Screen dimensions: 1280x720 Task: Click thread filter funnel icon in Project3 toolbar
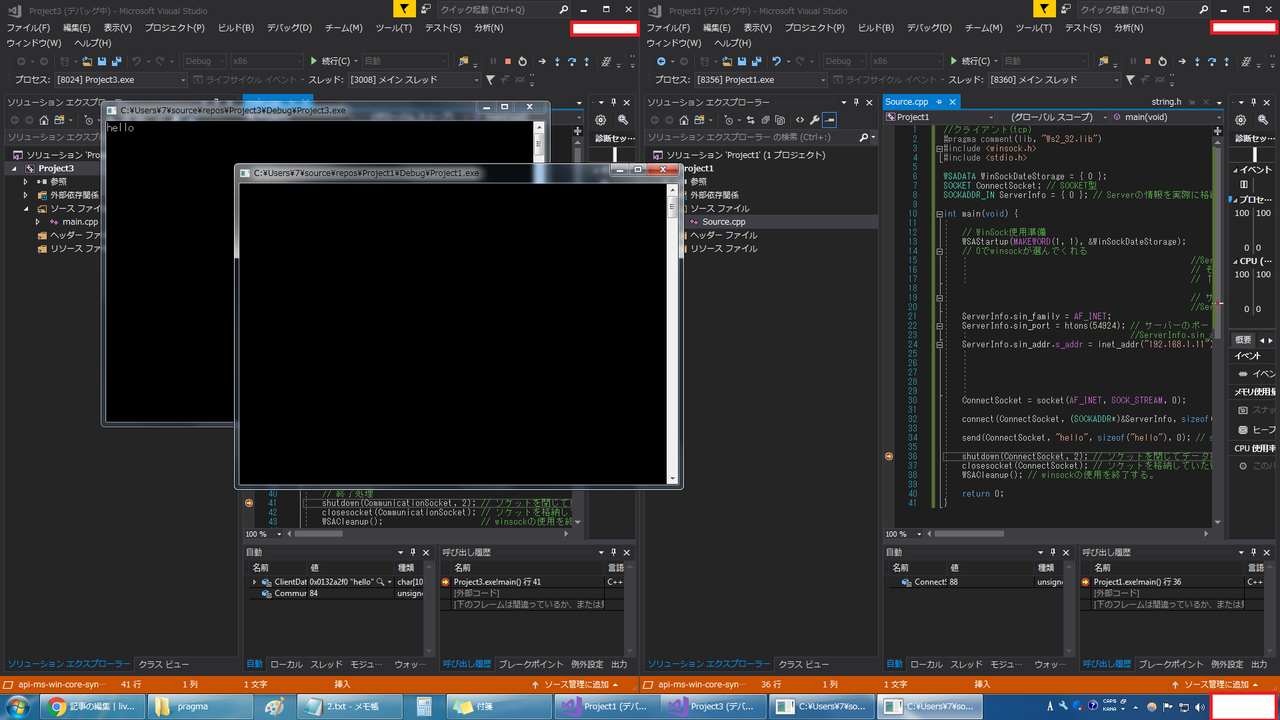(490, 80)
